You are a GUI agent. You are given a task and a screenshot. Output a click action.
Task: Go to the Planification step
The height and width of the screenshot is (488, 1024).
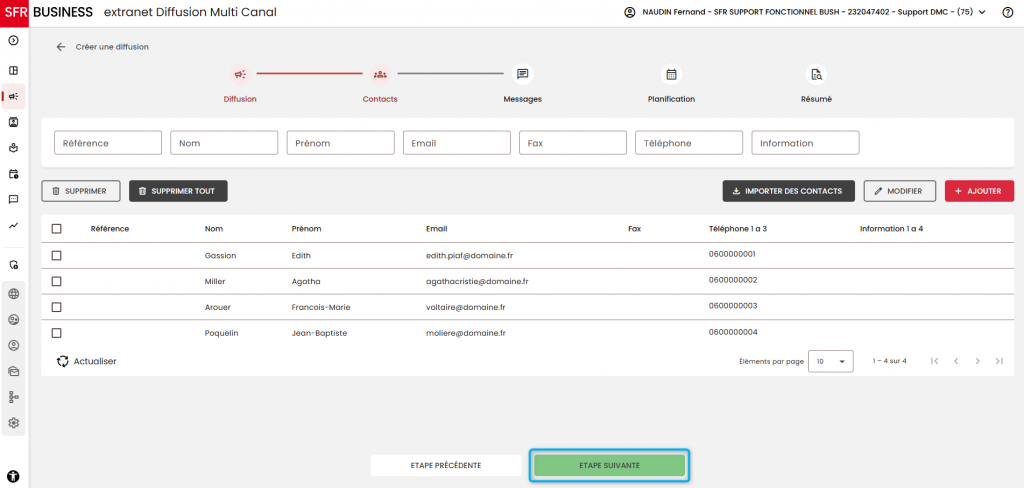(x=671, y=85)
